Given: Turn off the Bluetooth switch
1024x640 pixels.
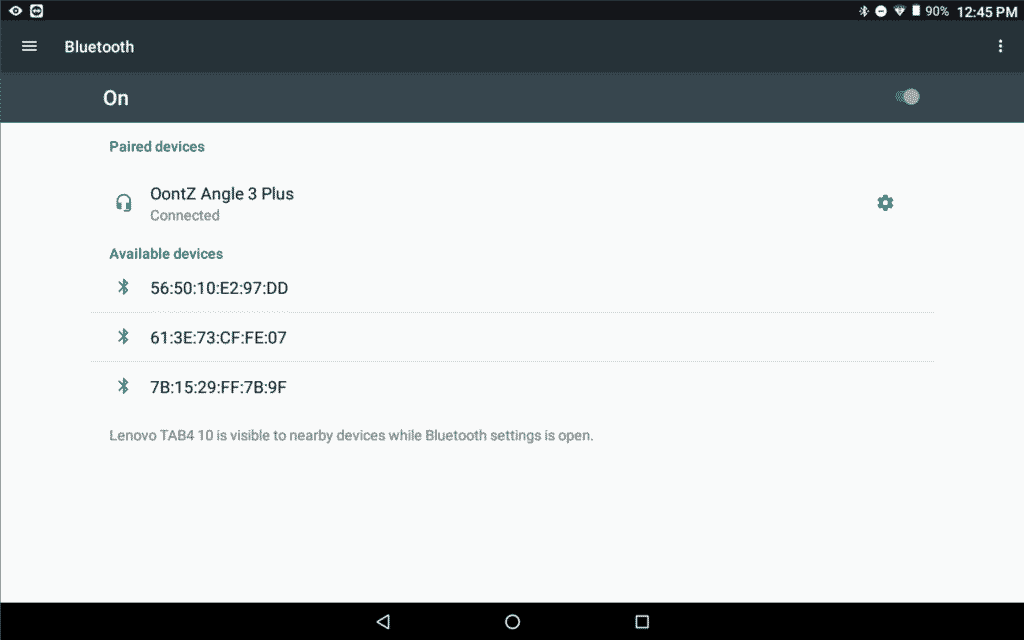Looking at the screenshot, I should click(x=906, y=97).
